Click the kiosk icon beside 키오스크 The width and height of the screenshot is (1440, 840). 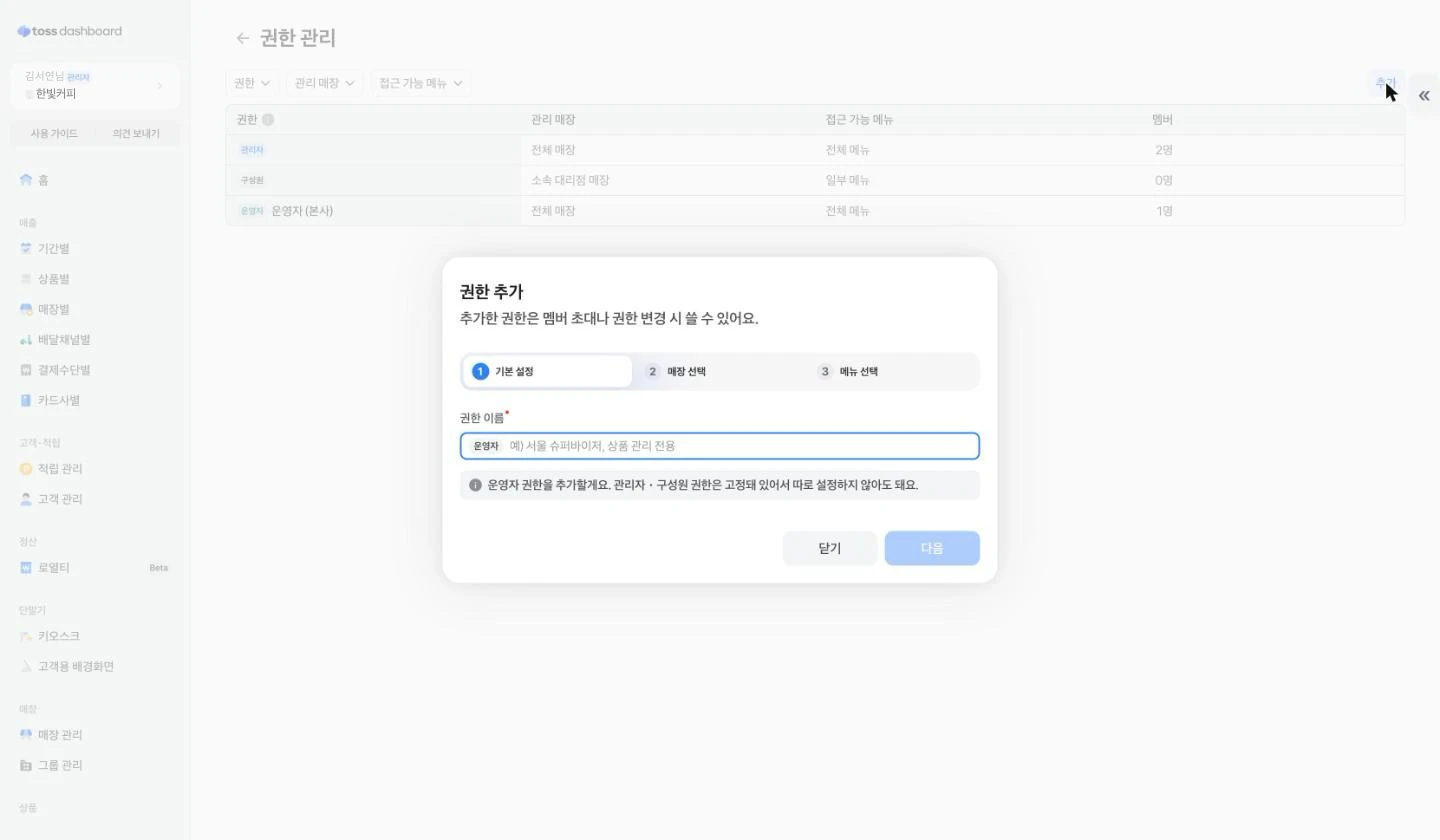point(26,636)
